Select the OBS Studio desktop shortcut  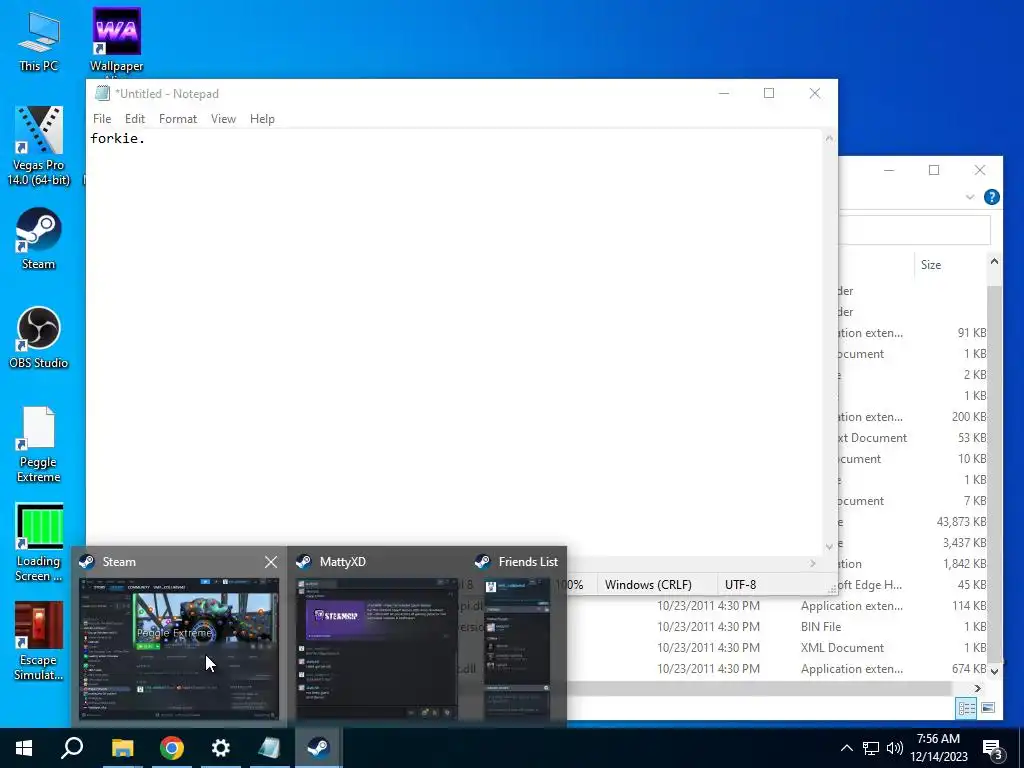[39, 338]
